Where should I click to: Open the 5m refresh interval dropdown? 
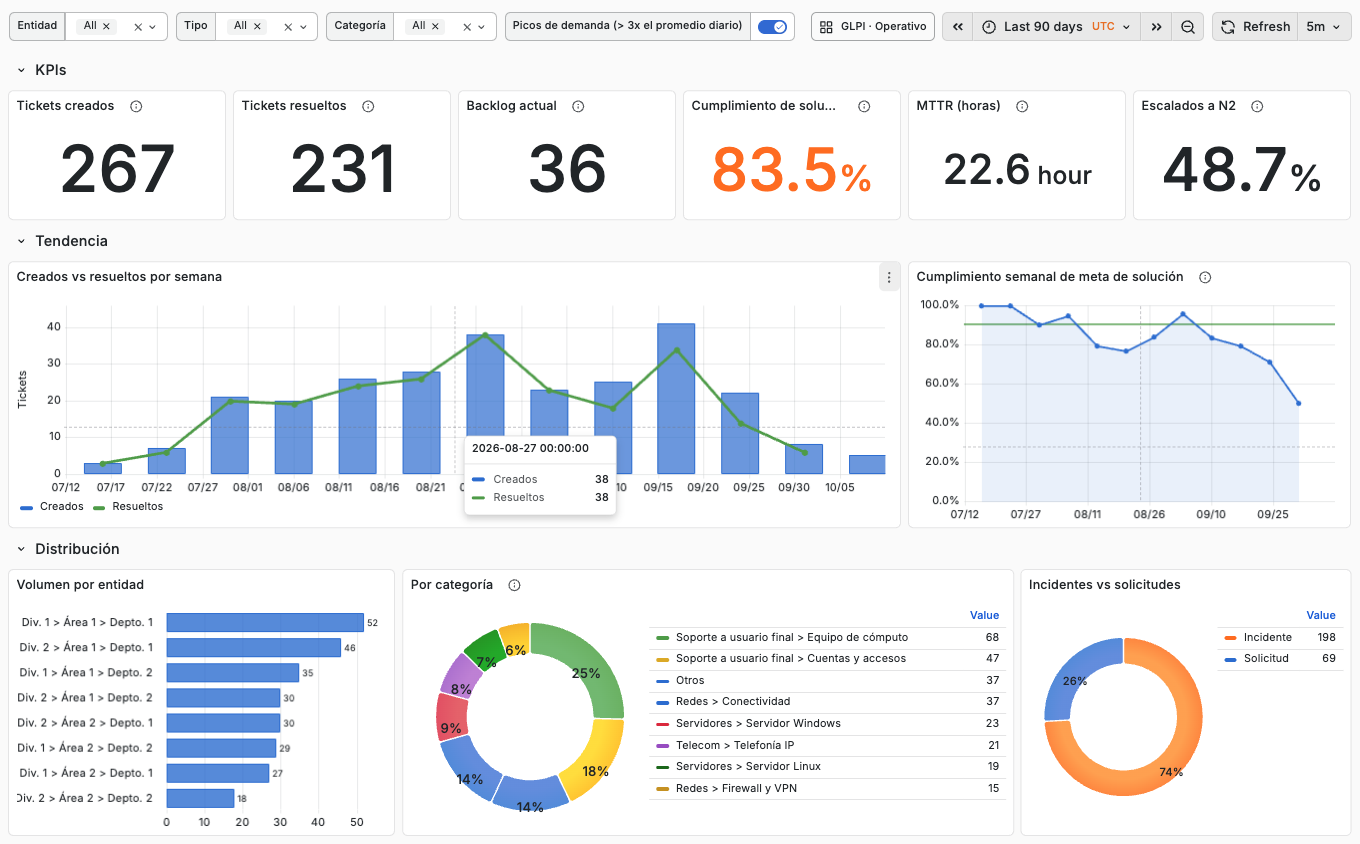[x=1325, y=27]
